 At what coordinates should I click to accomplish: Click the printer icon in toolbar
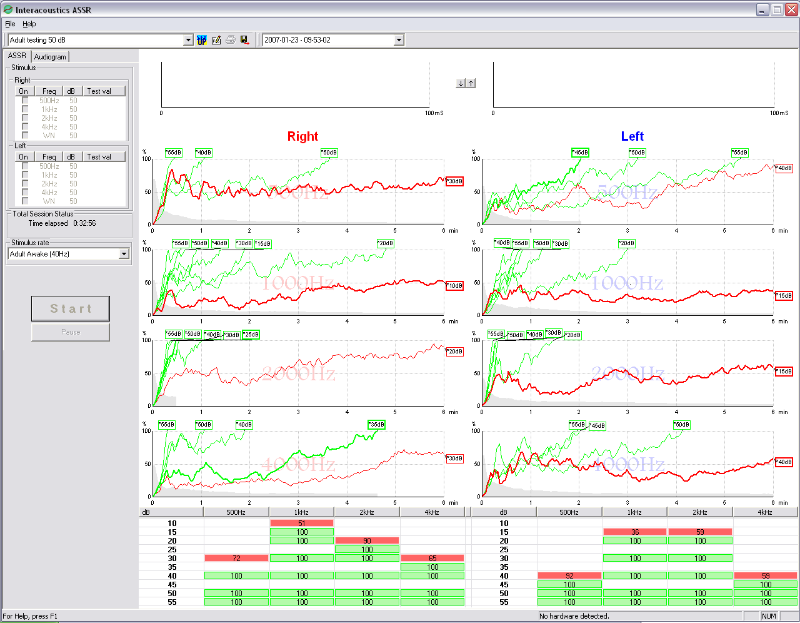(231, 40)
